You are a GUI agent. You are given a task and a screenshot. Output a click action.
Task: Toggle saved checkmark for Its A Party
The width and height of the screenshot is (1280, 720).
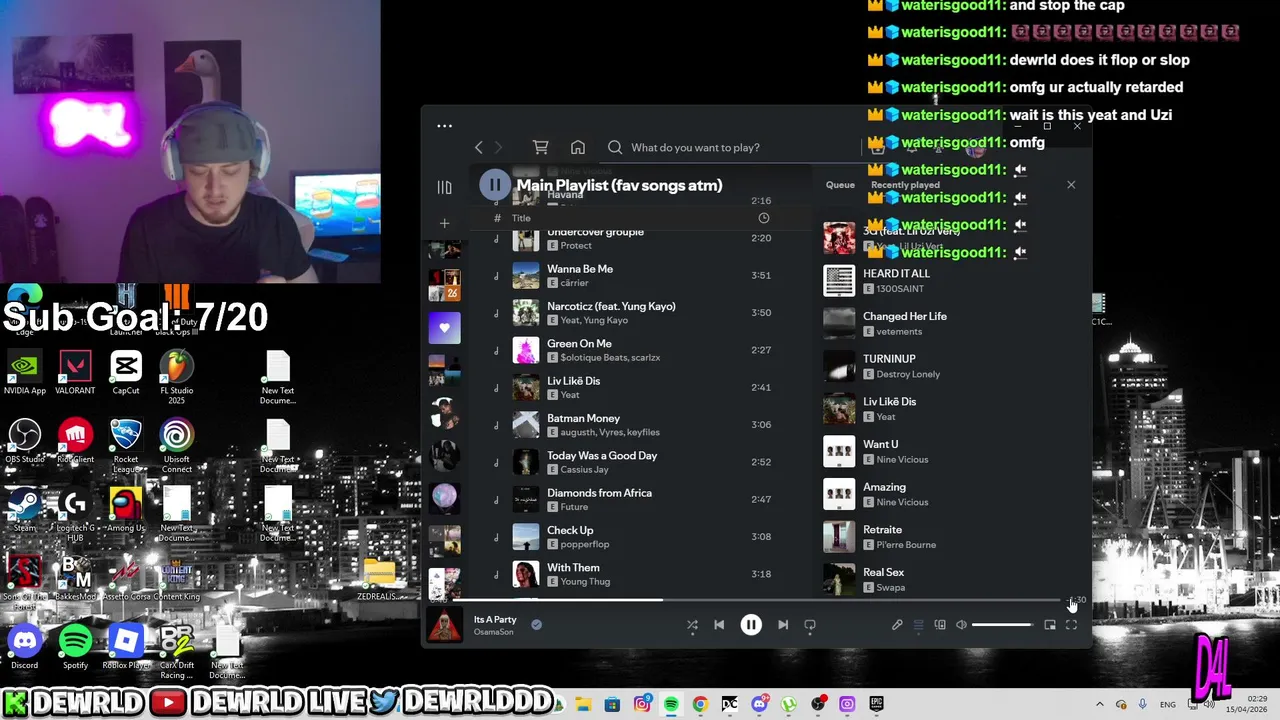536,624
